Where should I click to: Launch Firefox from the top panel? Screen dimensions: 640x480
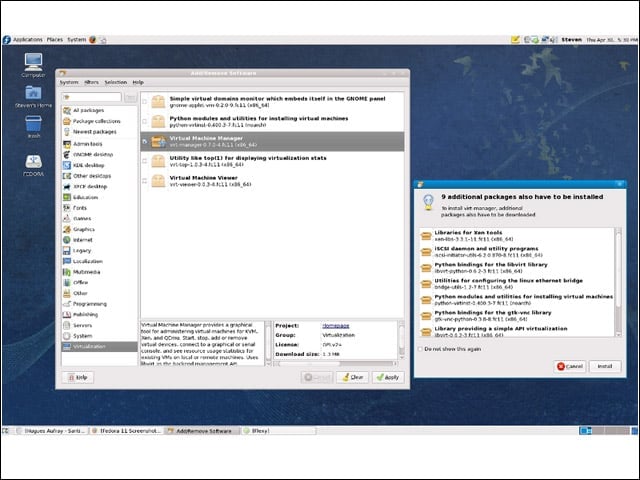pyautogui.click(x=93, y=40)
